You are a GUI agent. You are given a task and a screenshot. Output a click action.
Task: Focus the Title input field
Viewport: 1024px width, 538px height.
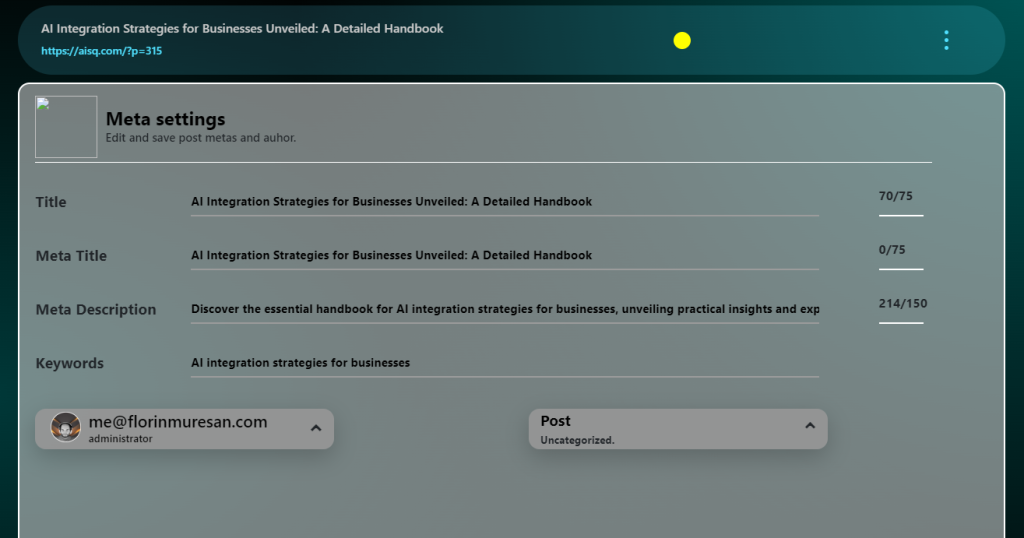[x=504, y=202]
